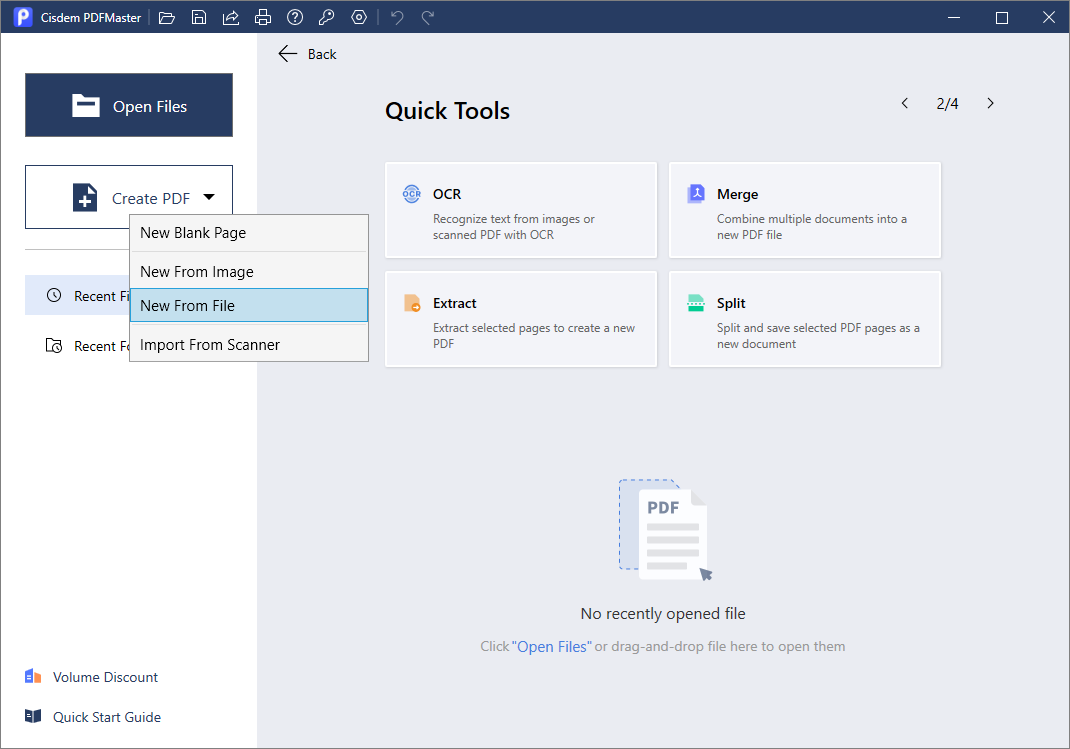Click the blue "Open Files" hyperlink
The height and width of the screenshot is (749, 1070).
(551, 647)
